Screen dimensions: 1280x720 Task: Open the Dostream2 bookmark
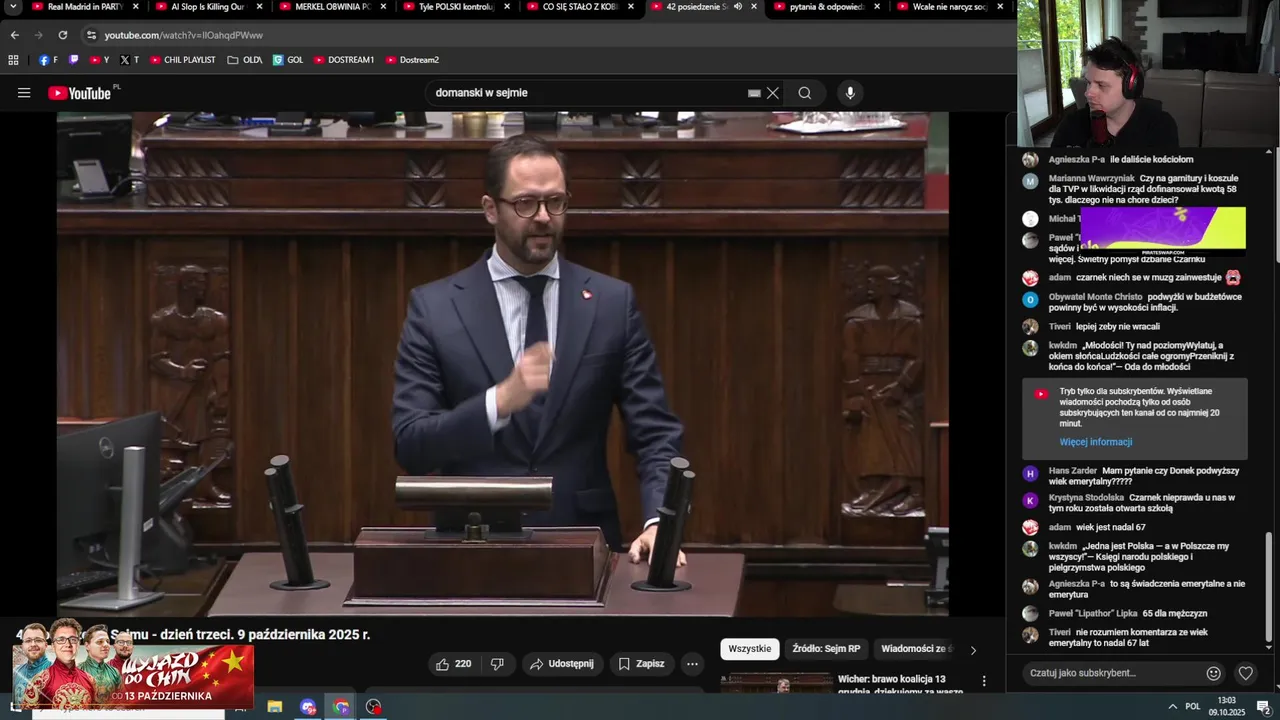coord(412,60)
